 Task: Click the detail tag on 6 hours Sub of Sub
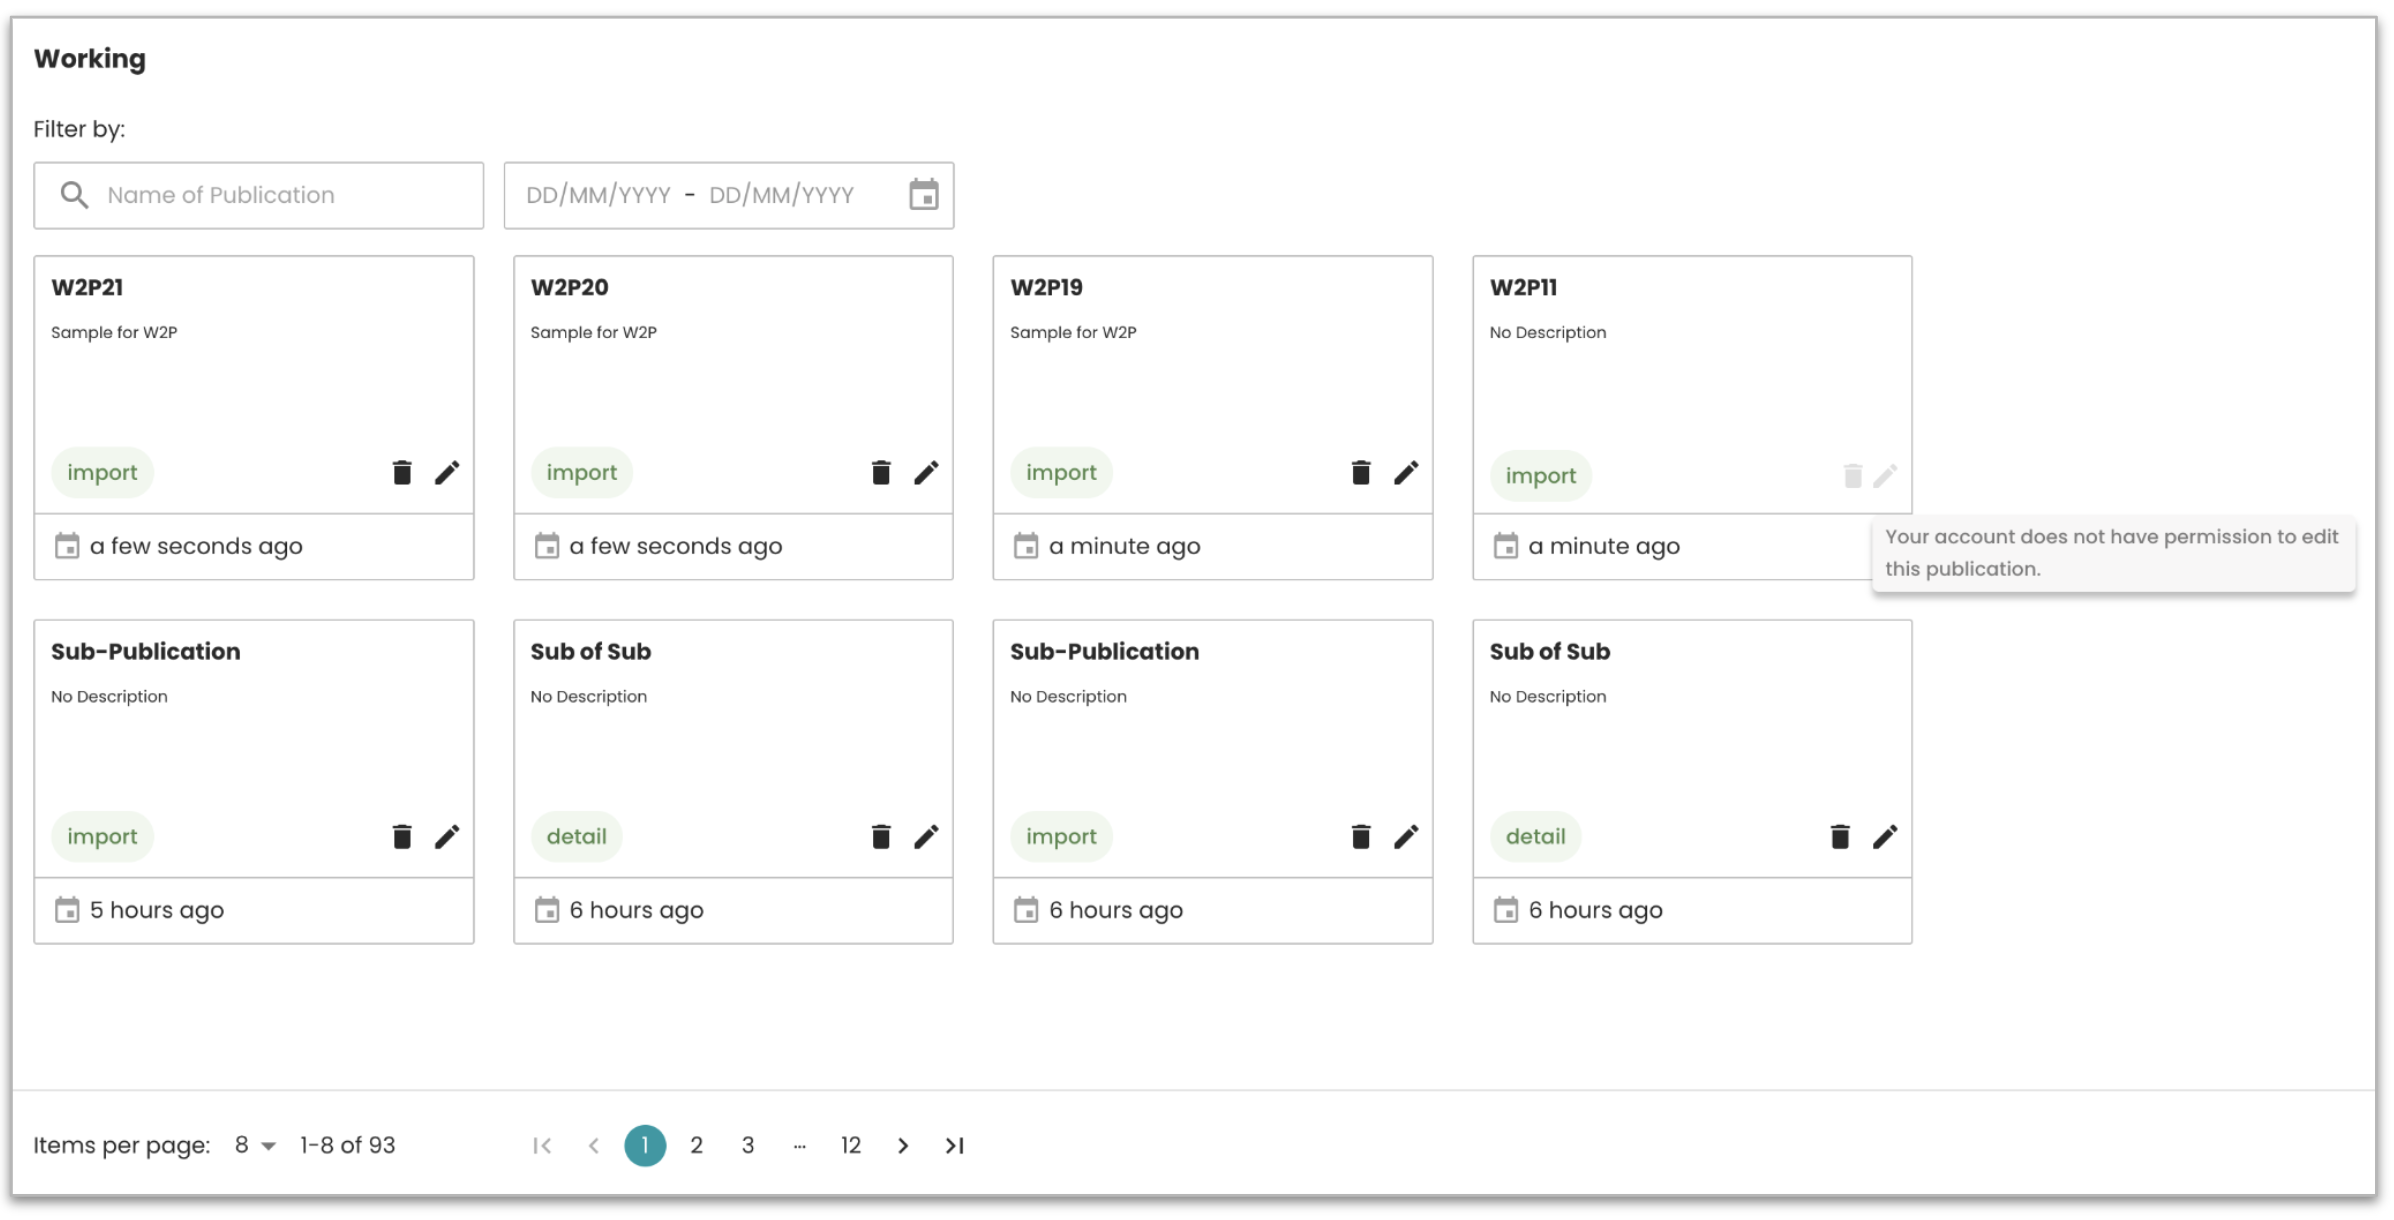(x=576, y=837)
